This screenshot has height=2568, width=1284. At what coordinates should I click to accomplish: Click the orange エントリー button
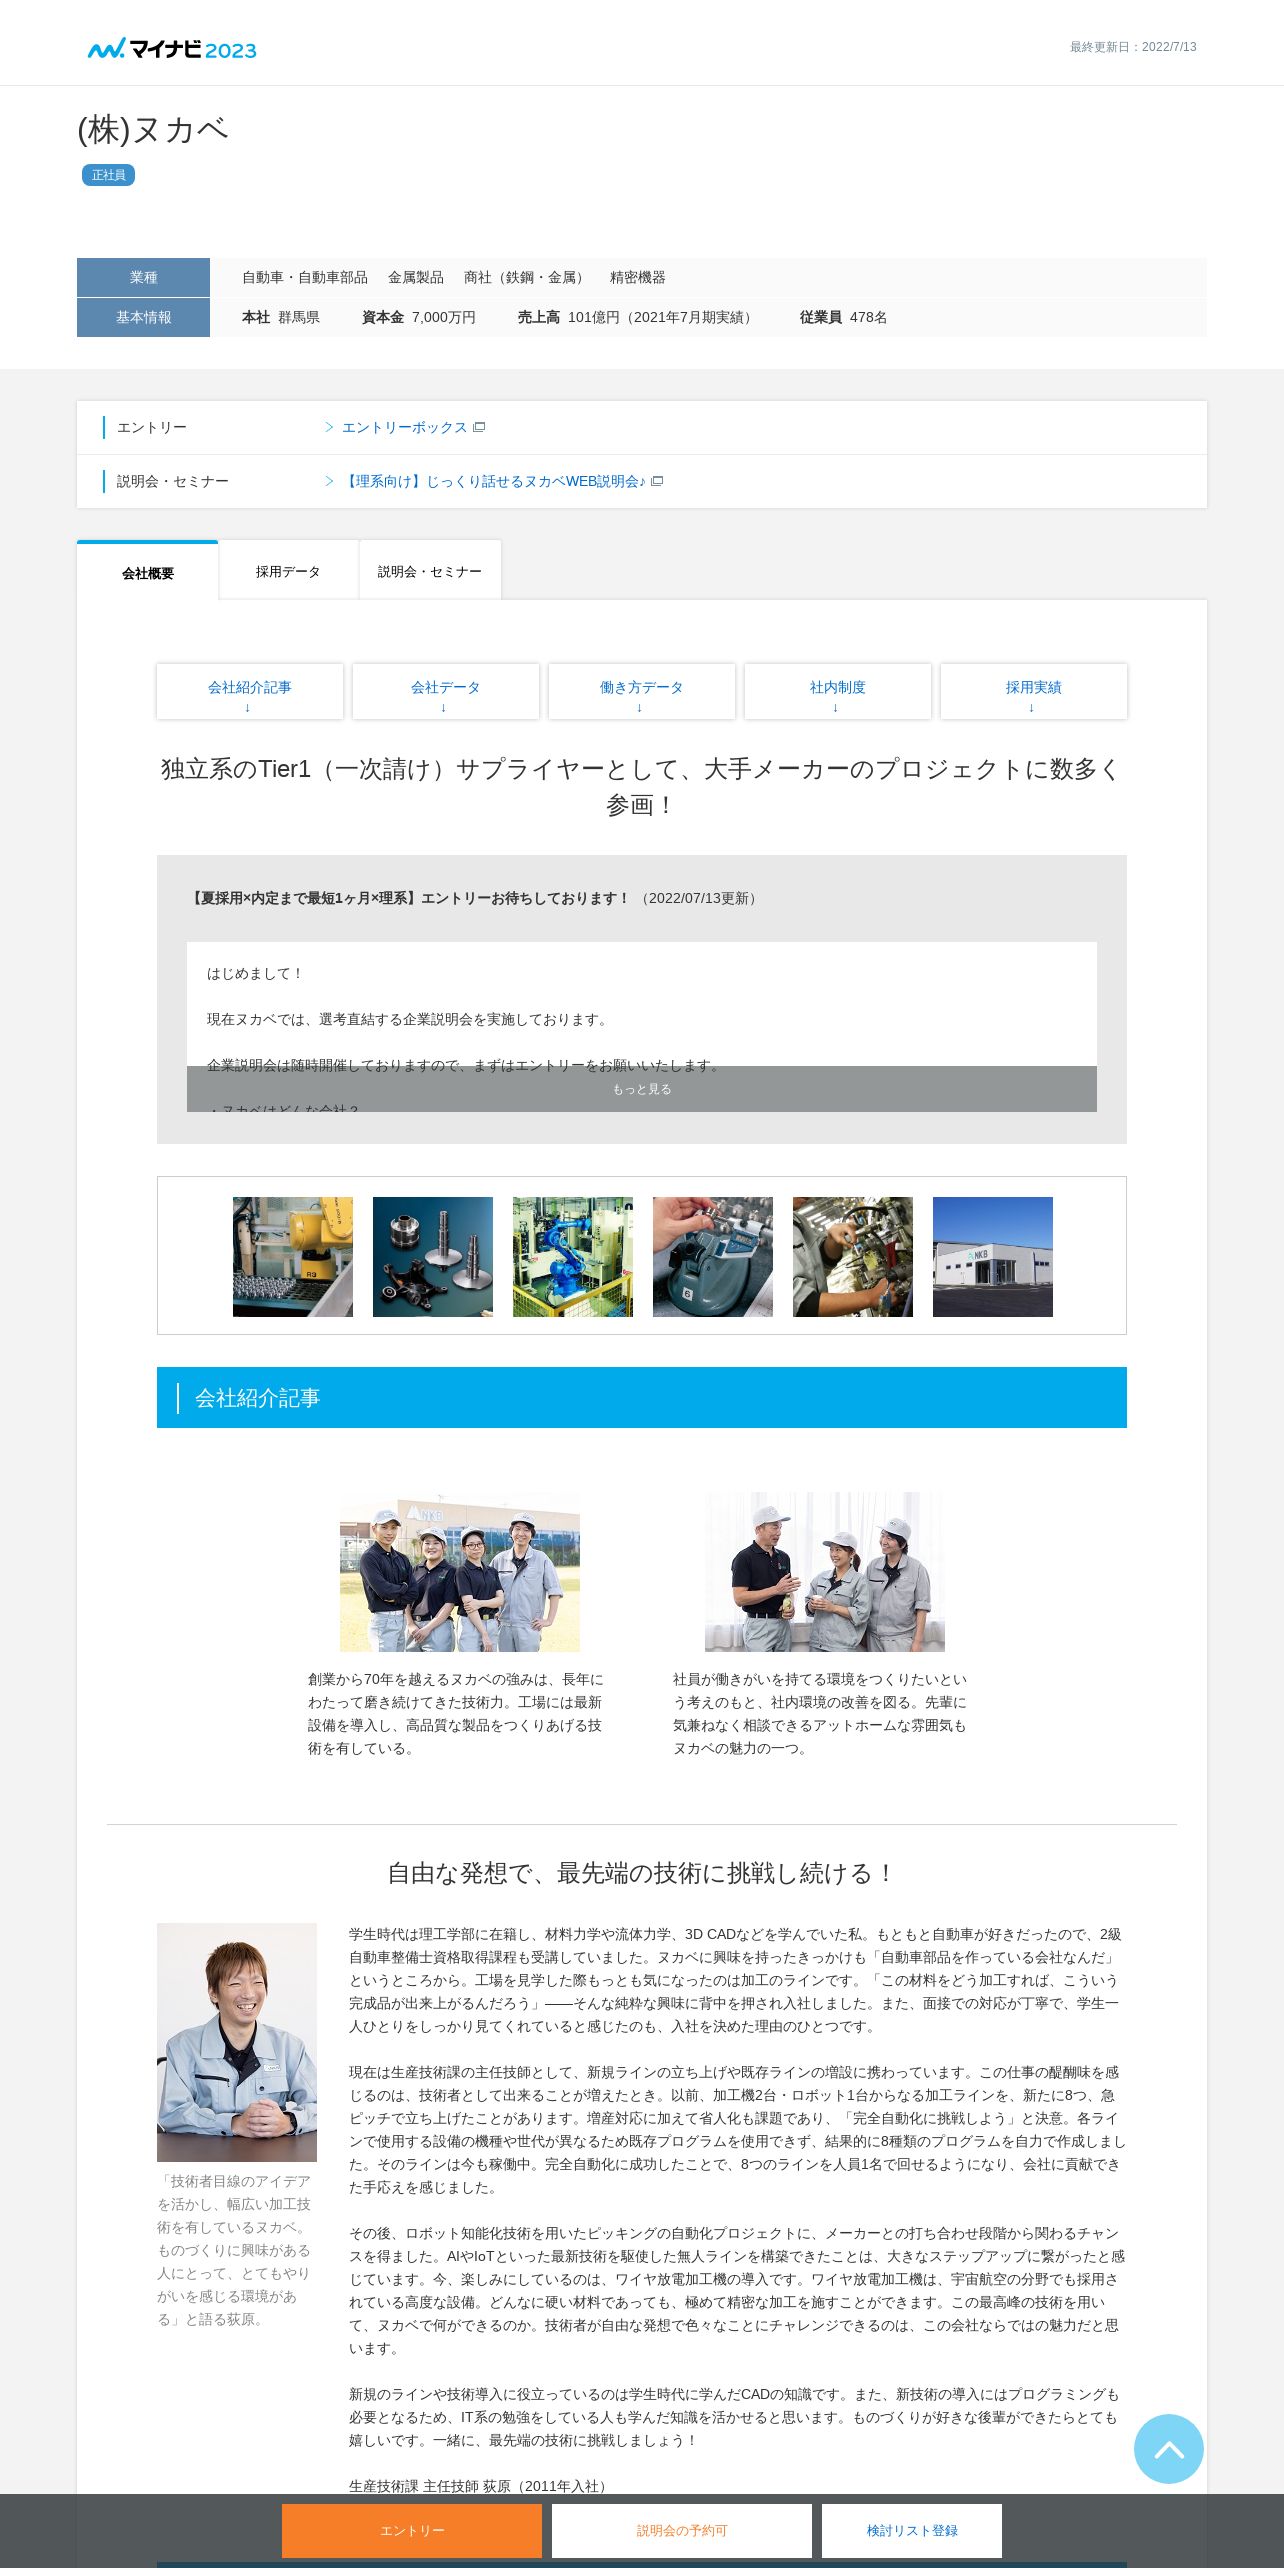(412, 2531)
